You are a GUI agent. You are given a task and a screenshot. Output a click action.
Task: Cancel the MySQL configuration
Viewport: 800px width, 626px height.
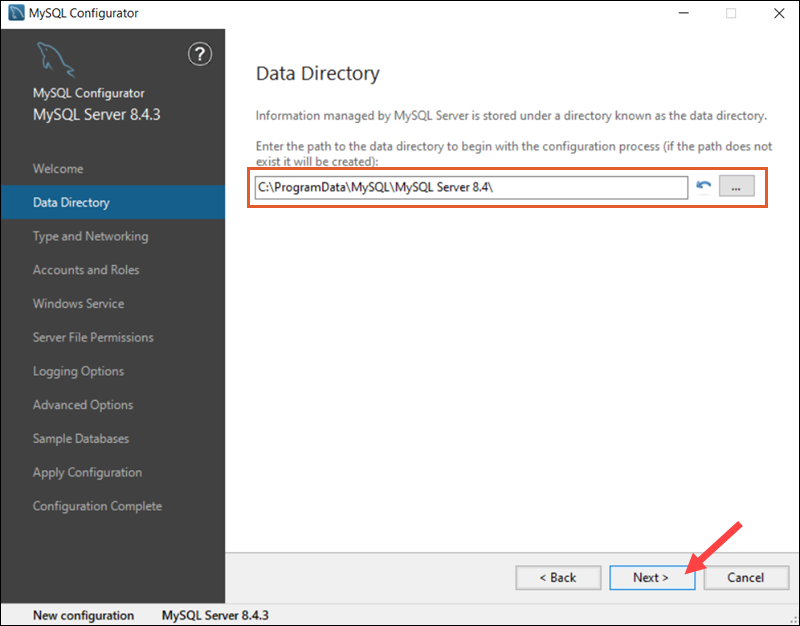[x=746, y=577]
